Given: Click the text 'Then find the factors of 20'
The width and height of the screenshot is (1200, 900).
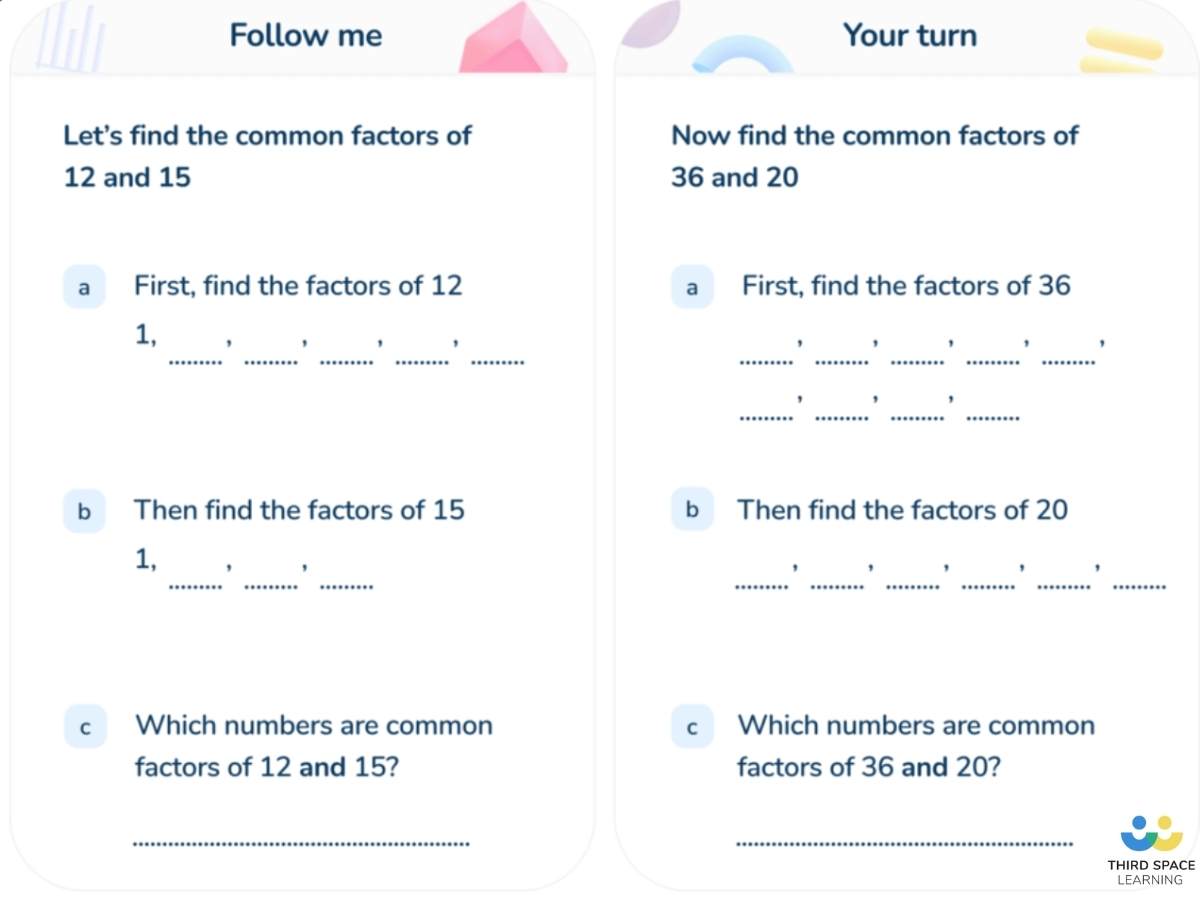Looking at the screenshot, I should click(x=902, y=510).
